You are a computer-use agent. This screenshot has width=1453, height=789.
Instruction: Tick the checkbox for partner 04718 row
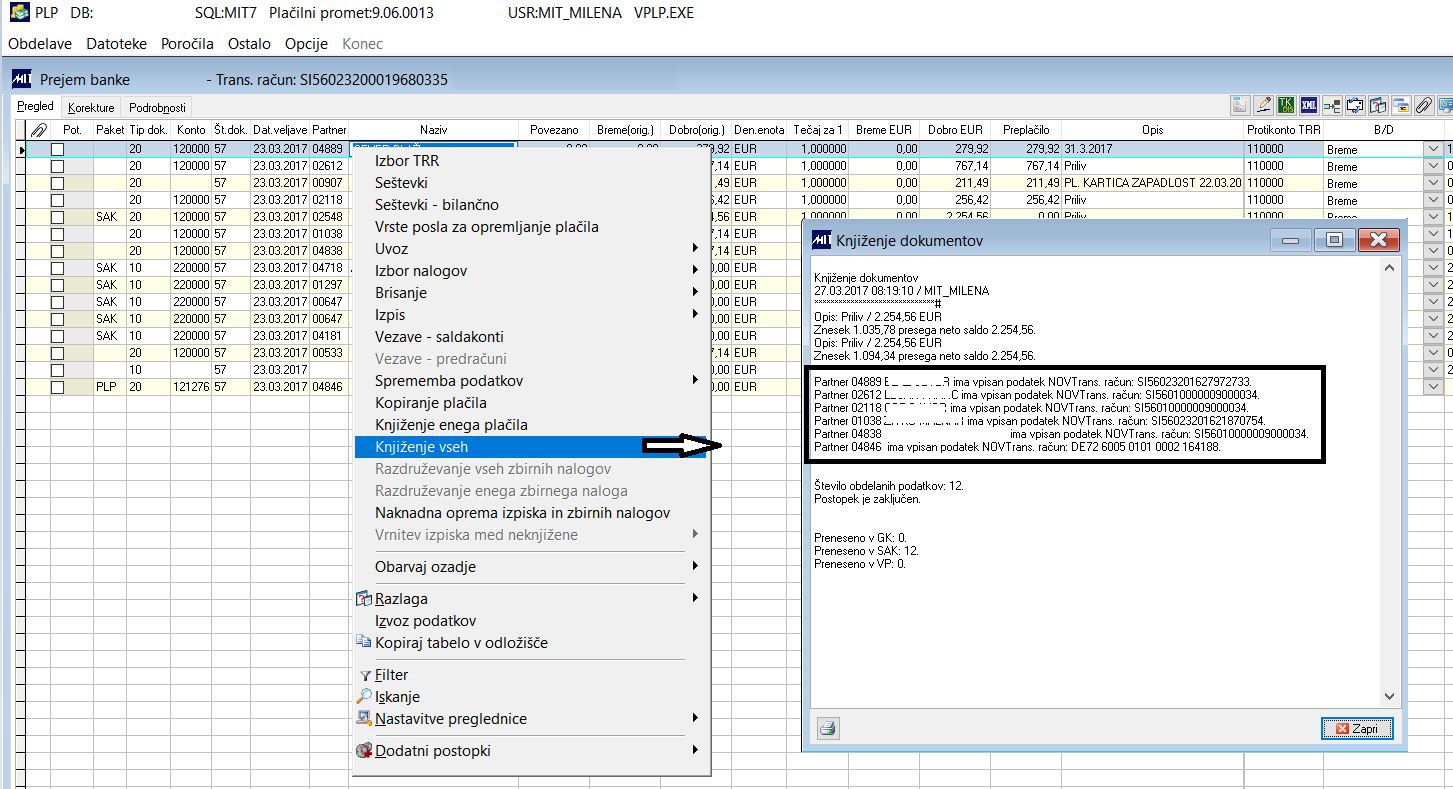(58, 268)
